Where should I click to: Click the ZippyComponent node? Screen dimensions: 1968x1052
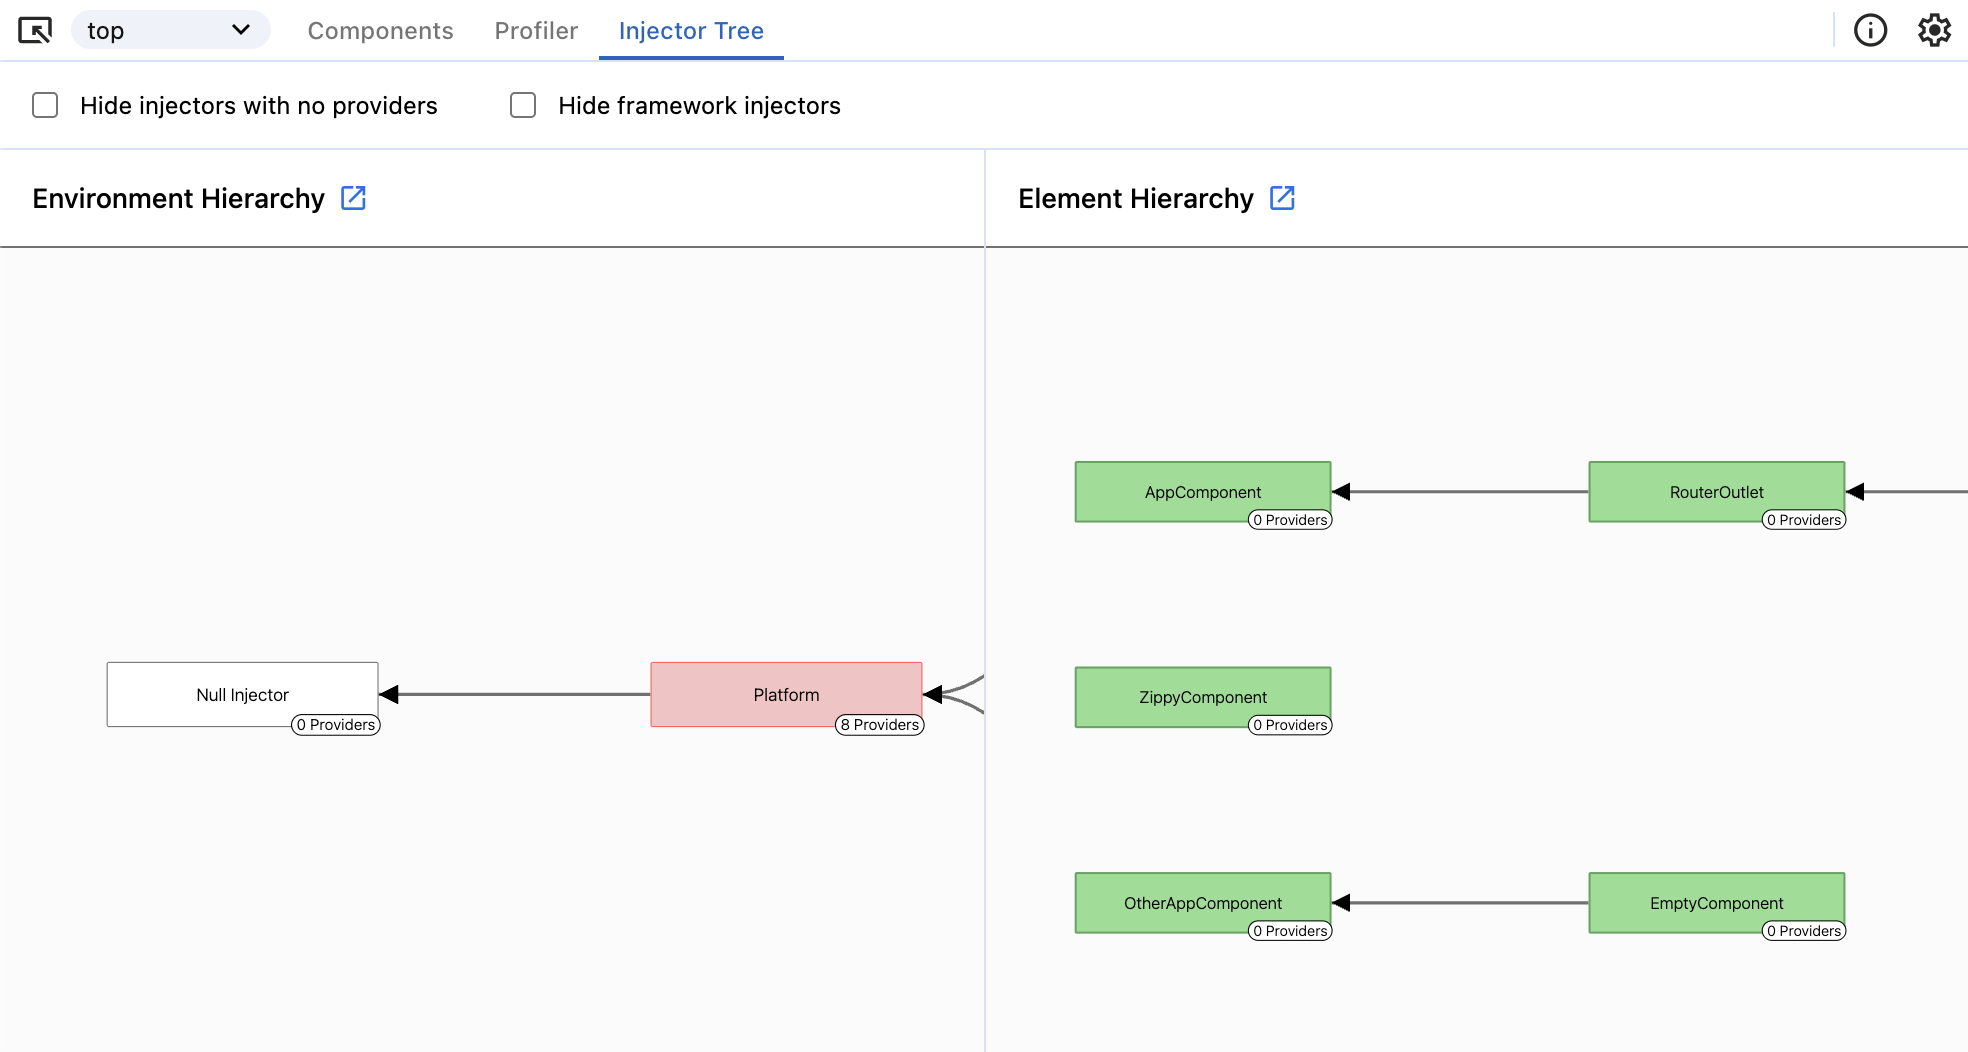(x=1202, y=697)
